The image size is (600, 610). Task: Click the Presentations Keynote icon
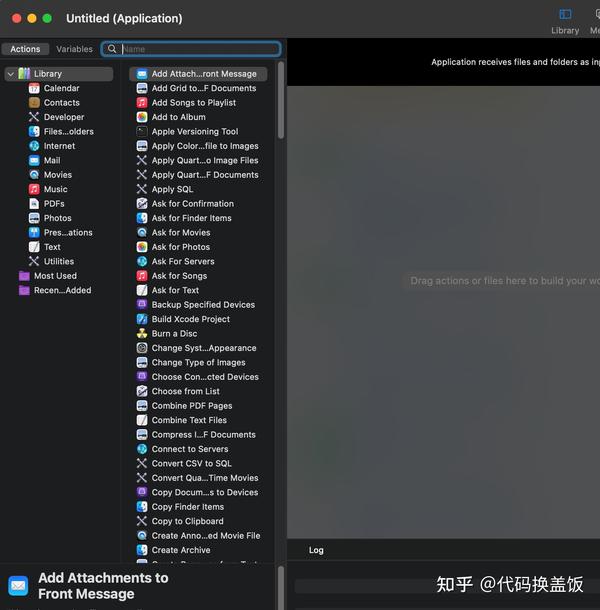click(34, 232)
